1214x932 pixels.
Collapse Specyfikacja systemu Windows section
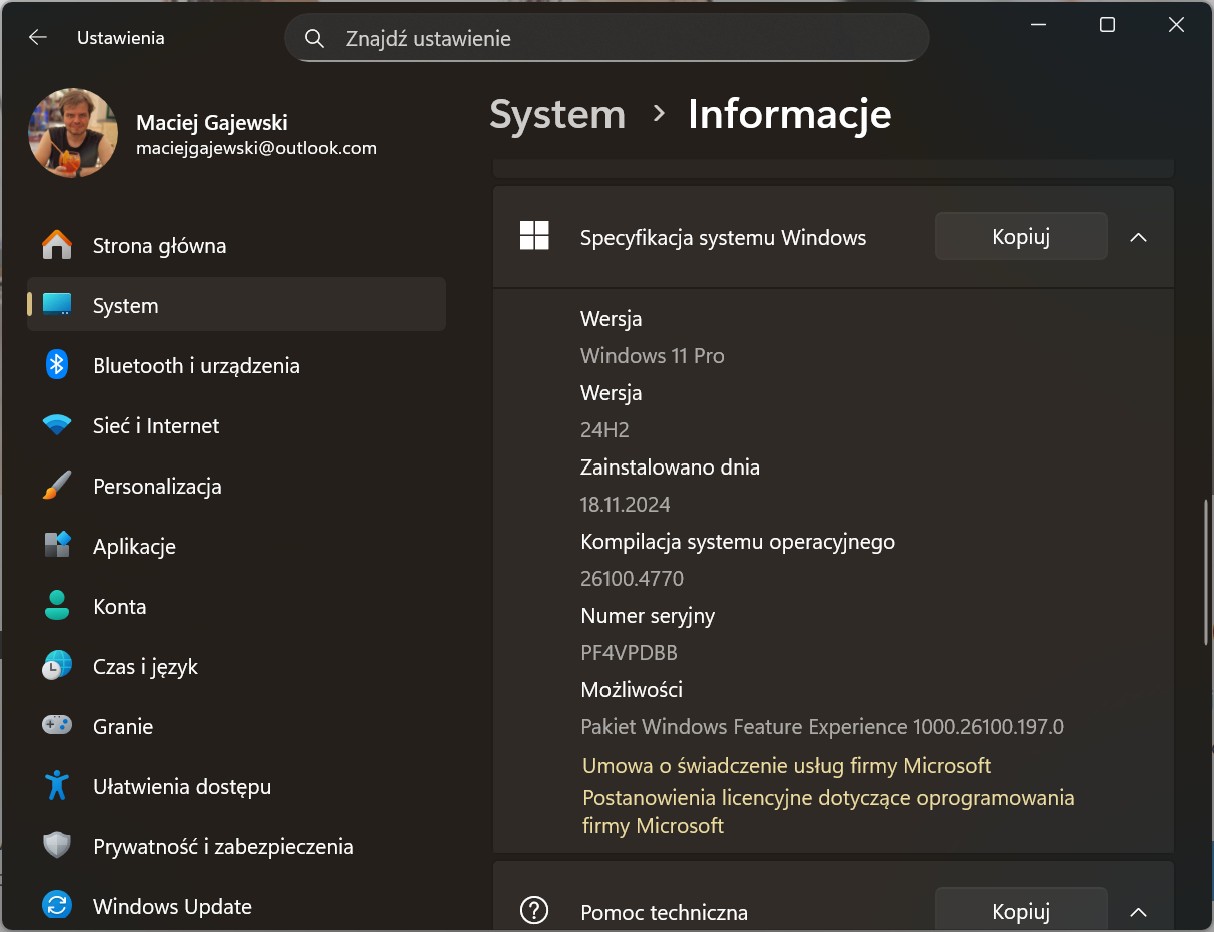pyautogui.click(x=1138, y=237)
